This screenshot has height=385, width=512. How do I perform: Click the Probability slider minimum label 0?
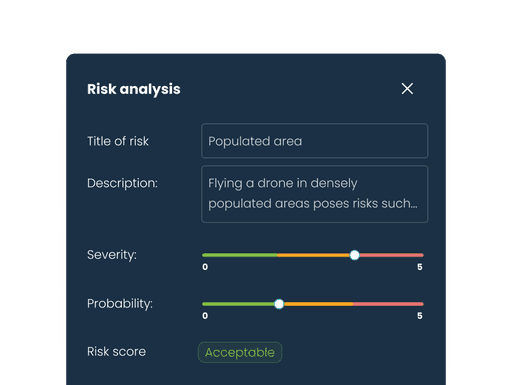205,316
